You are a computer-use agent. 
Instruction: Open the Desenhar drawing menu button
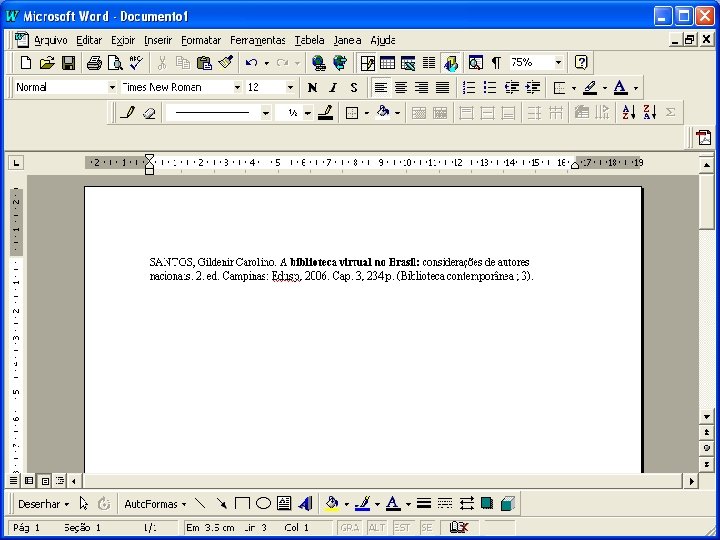43,504
